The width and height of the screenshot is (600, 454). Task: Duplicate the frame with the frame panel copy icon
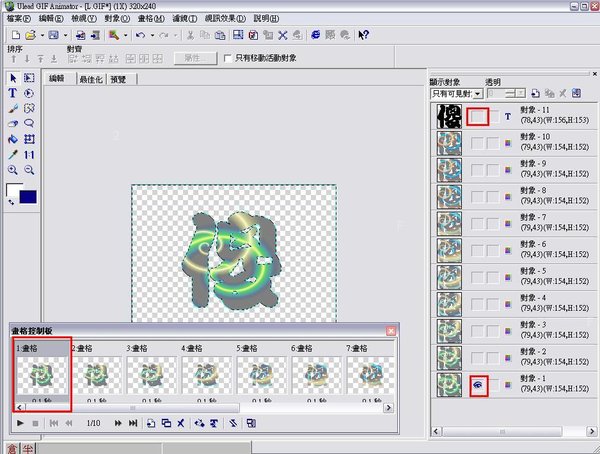pyautogui.click(x=166, y=423)
